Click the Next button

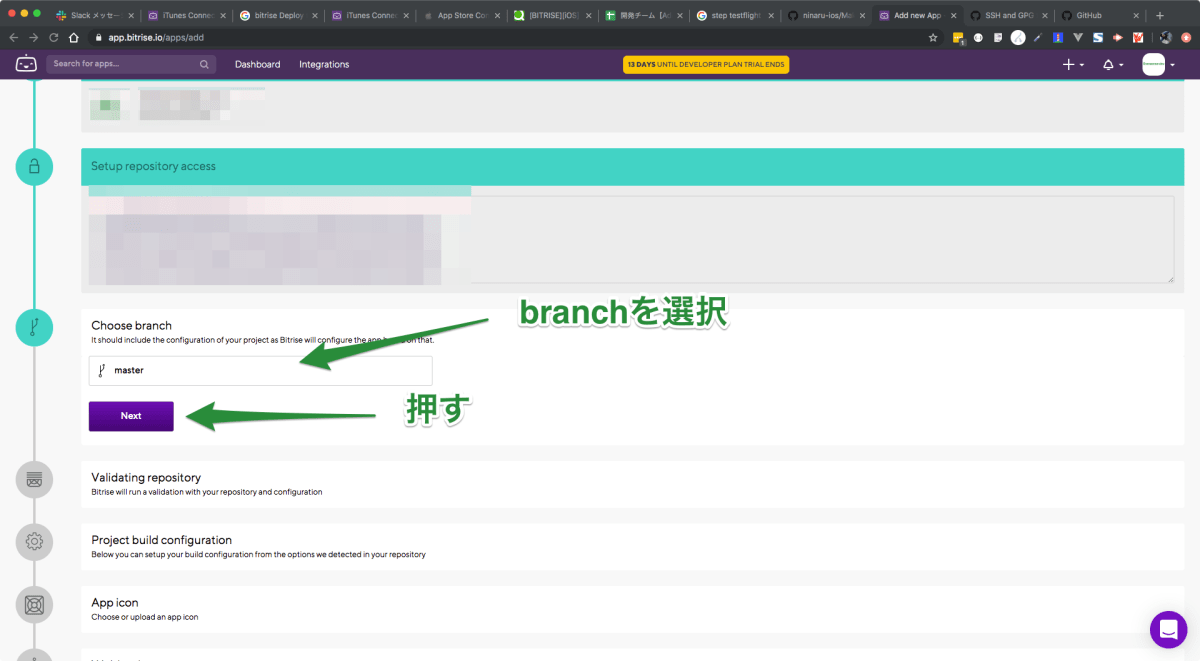(131, 416)
